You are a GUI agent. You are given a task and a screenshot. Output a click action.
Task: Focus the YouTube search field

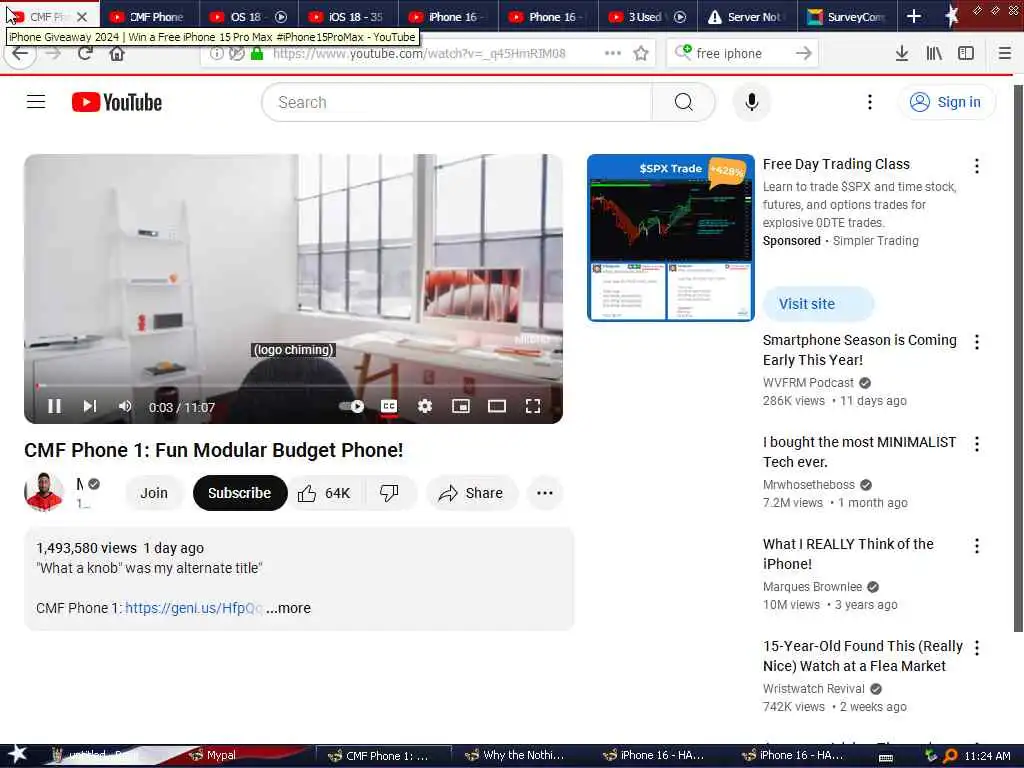coord(457,103)
